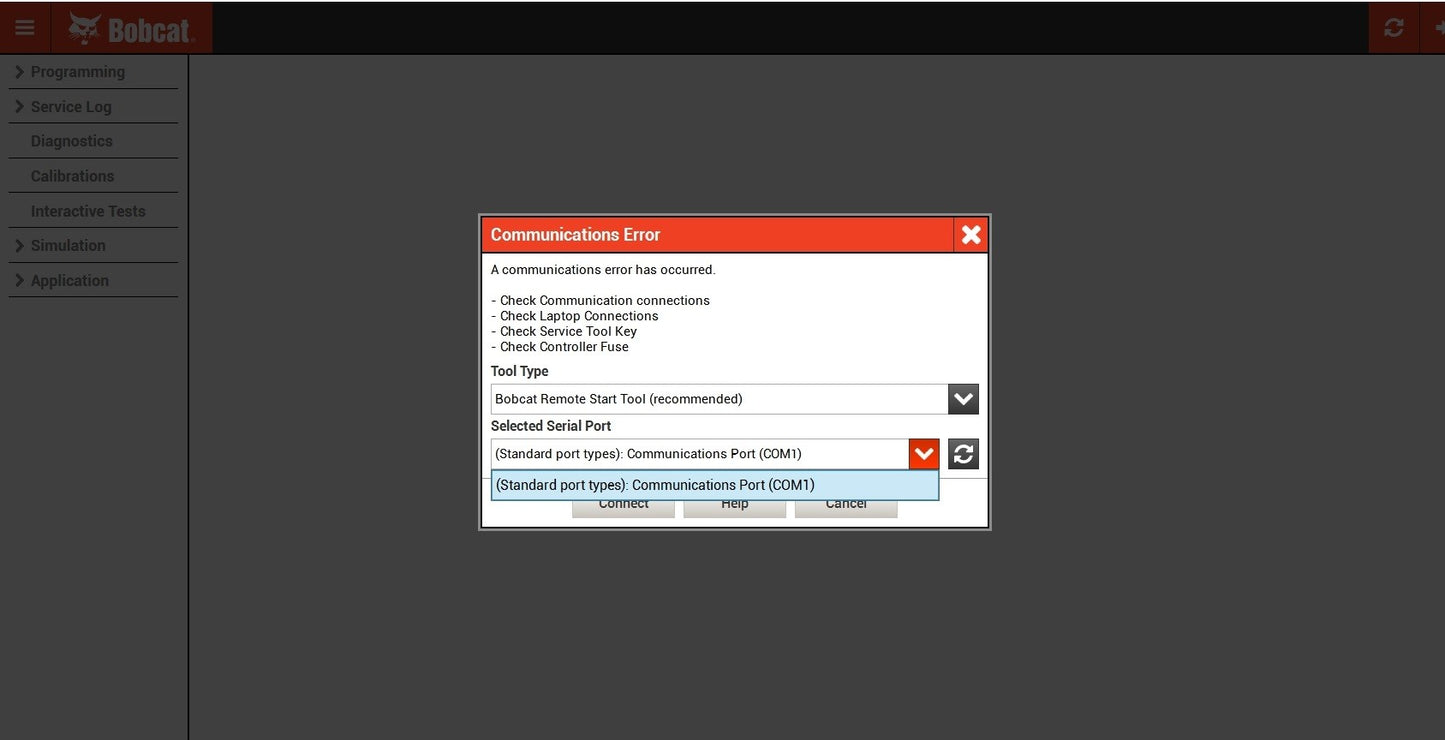This screenshot has width=1445, height=740.
Task: Open Simulation in the sidebar
Action: coord(68,245)
